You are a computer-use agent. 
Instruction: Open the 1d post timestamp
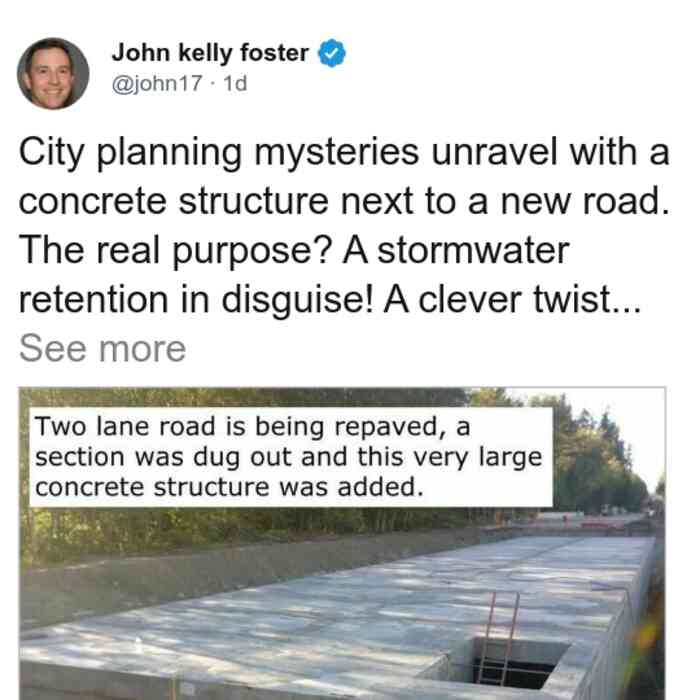click(235, 83)
